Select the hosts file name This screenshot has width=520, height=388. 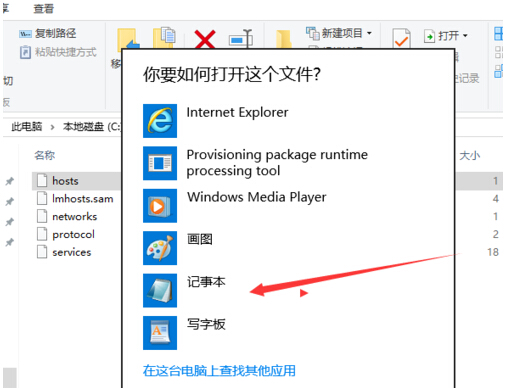click(65, 181)
